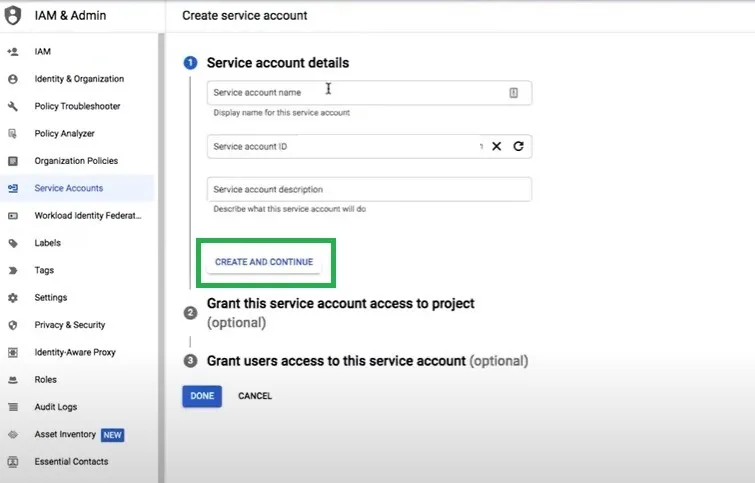
Task: Click the Service account details step heading
Action: tap(278, 63)
